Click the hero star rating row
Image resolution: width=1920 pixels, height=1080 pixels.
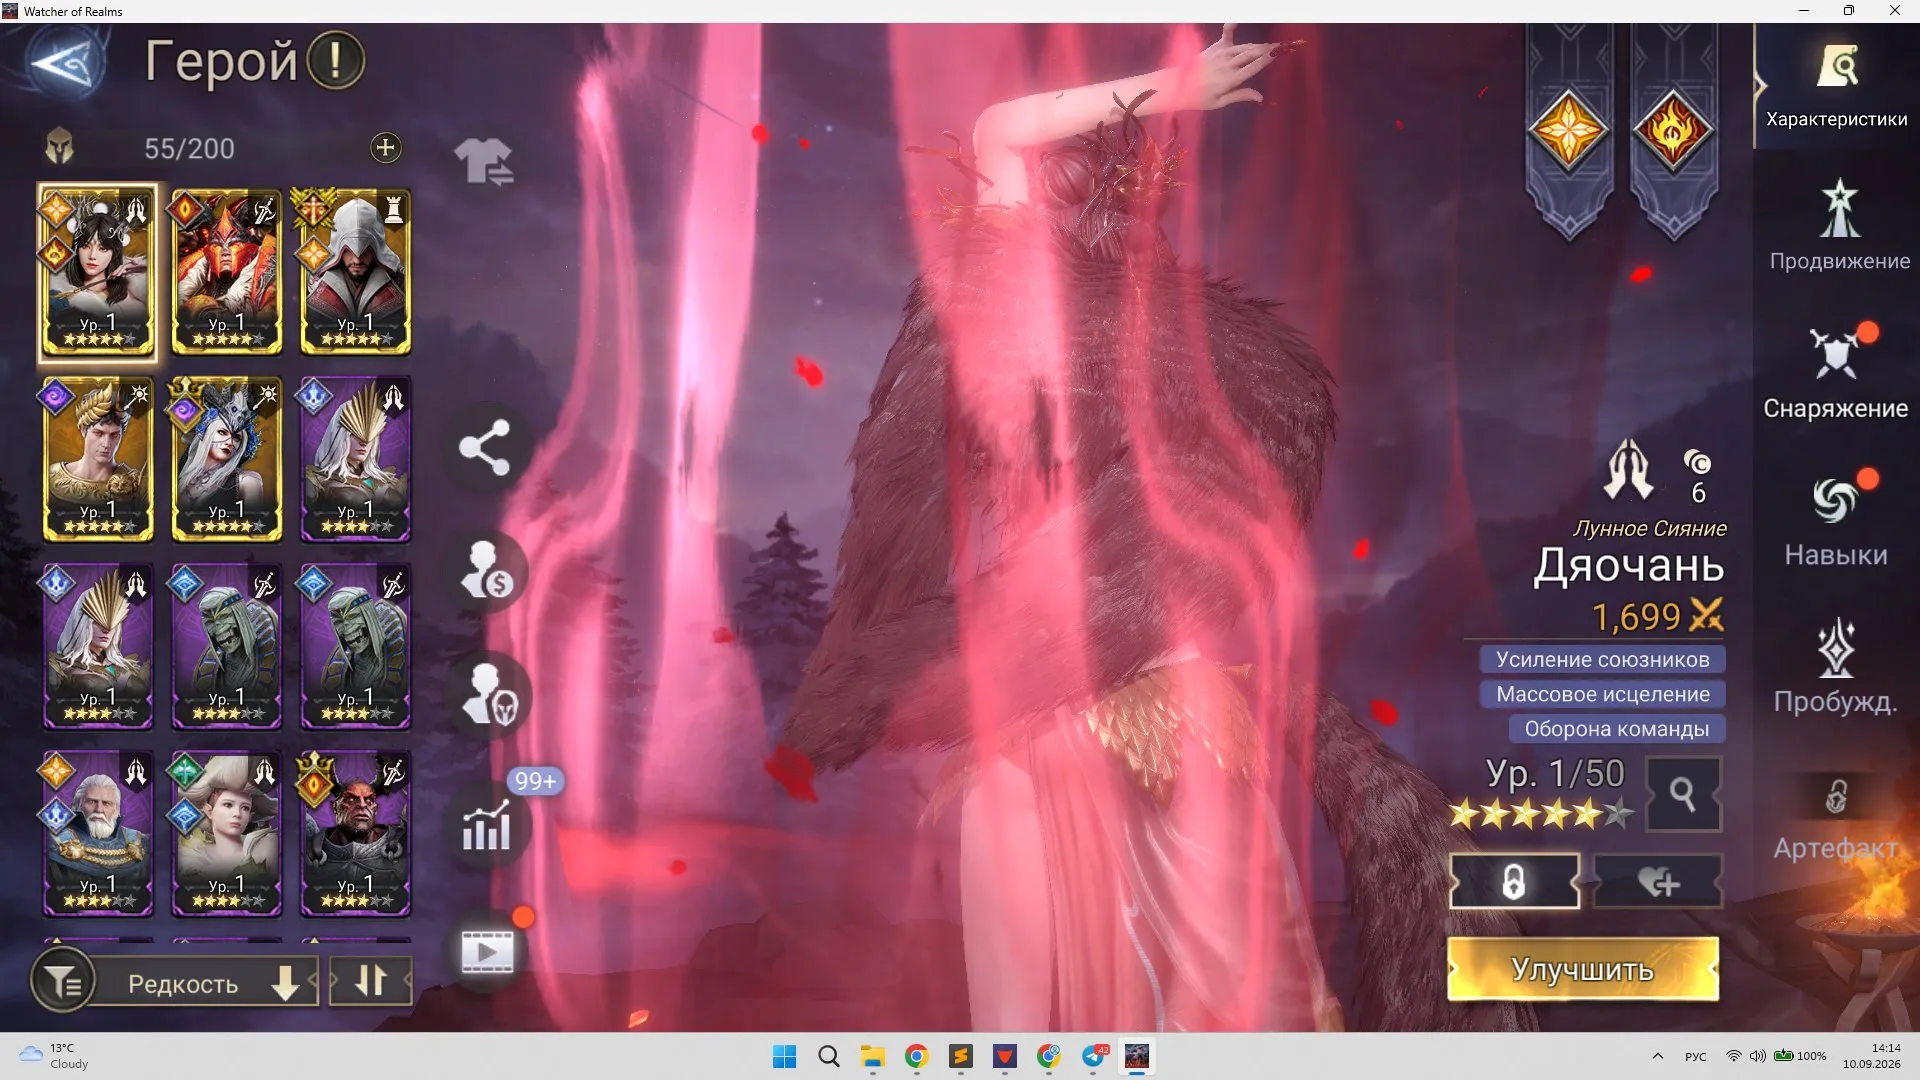1540,814
